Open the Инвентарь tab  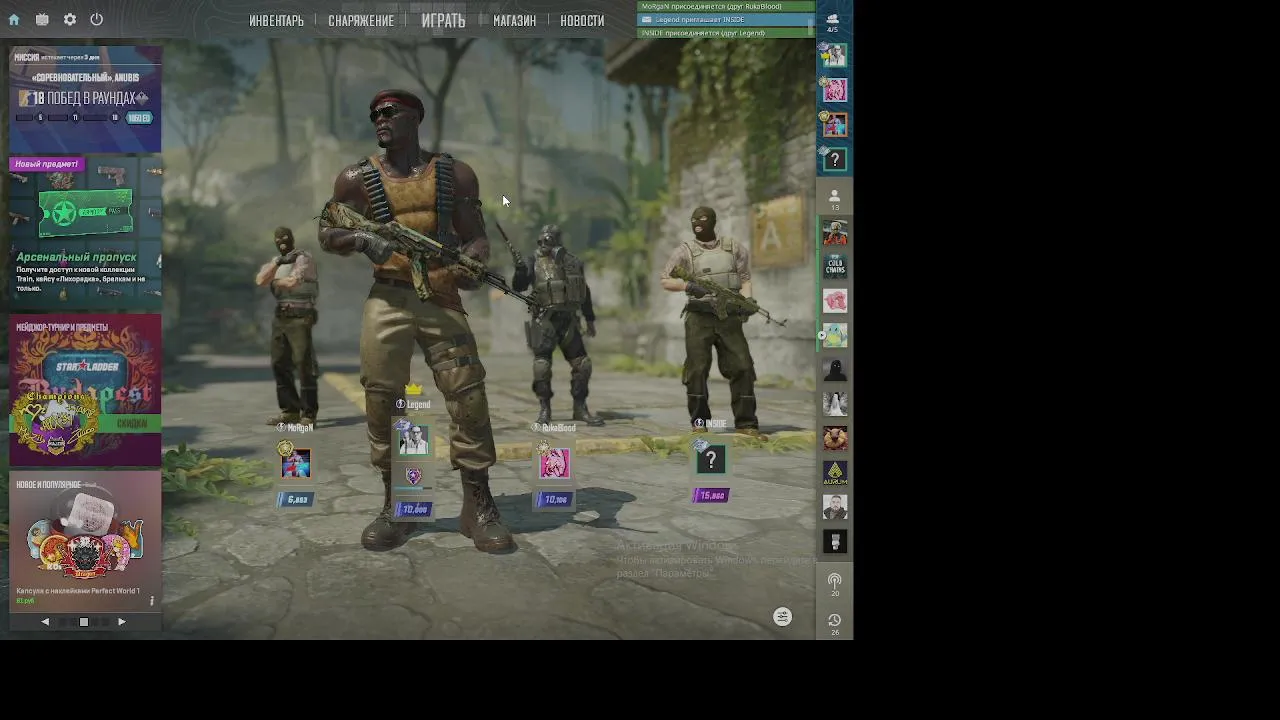tap(276, 20)
